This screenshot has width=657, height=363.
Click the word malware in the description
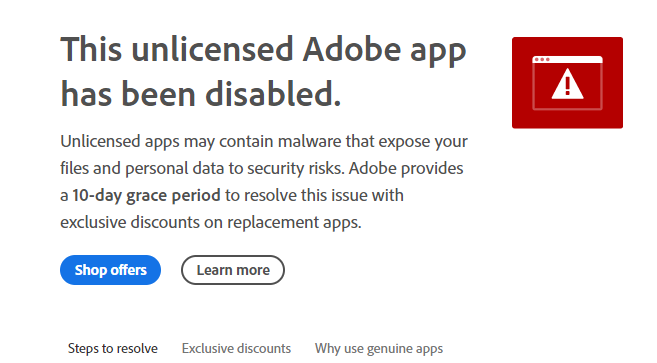coord(310,142)
